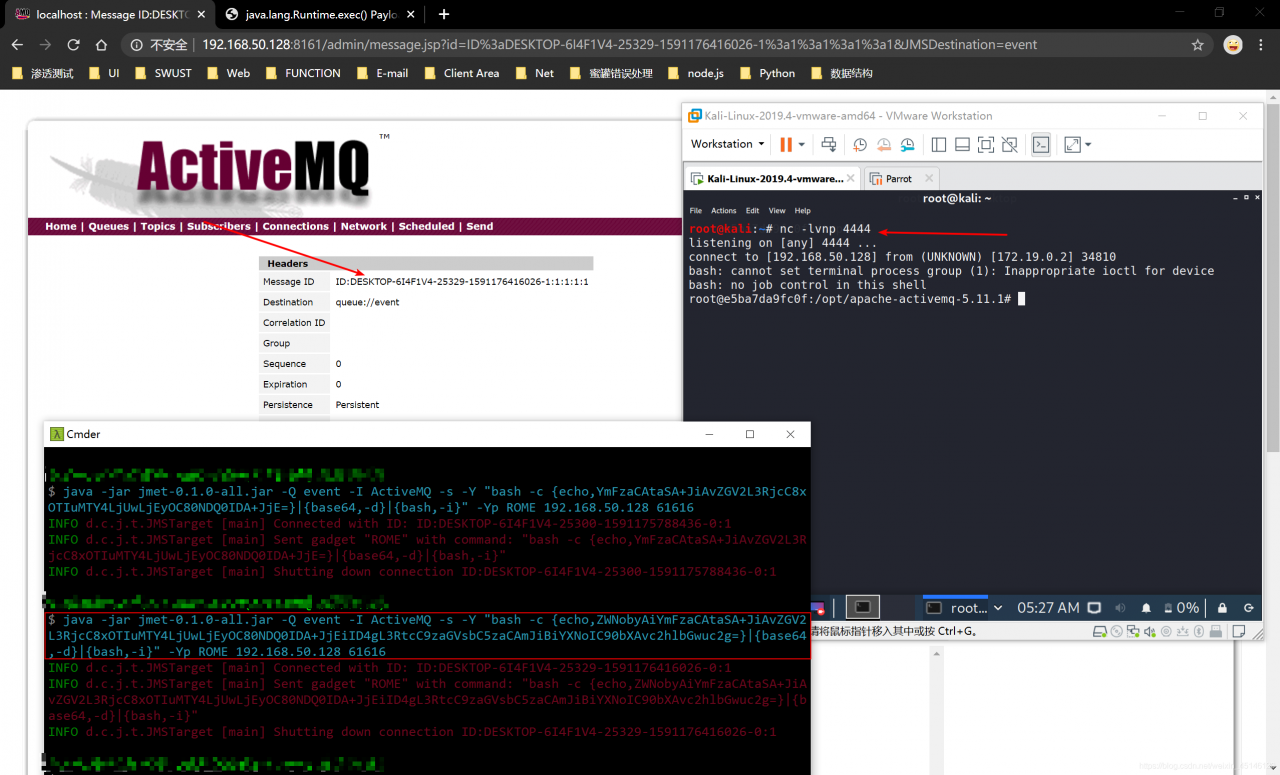
Task: Pause the virtual machine in VMware
Action: pos(786,145)
